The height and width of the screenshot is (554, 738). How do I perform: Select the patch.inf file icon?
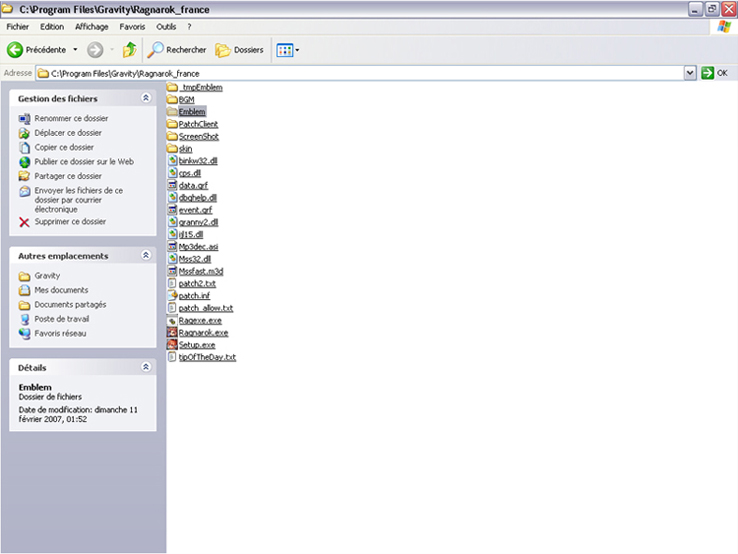172,296
